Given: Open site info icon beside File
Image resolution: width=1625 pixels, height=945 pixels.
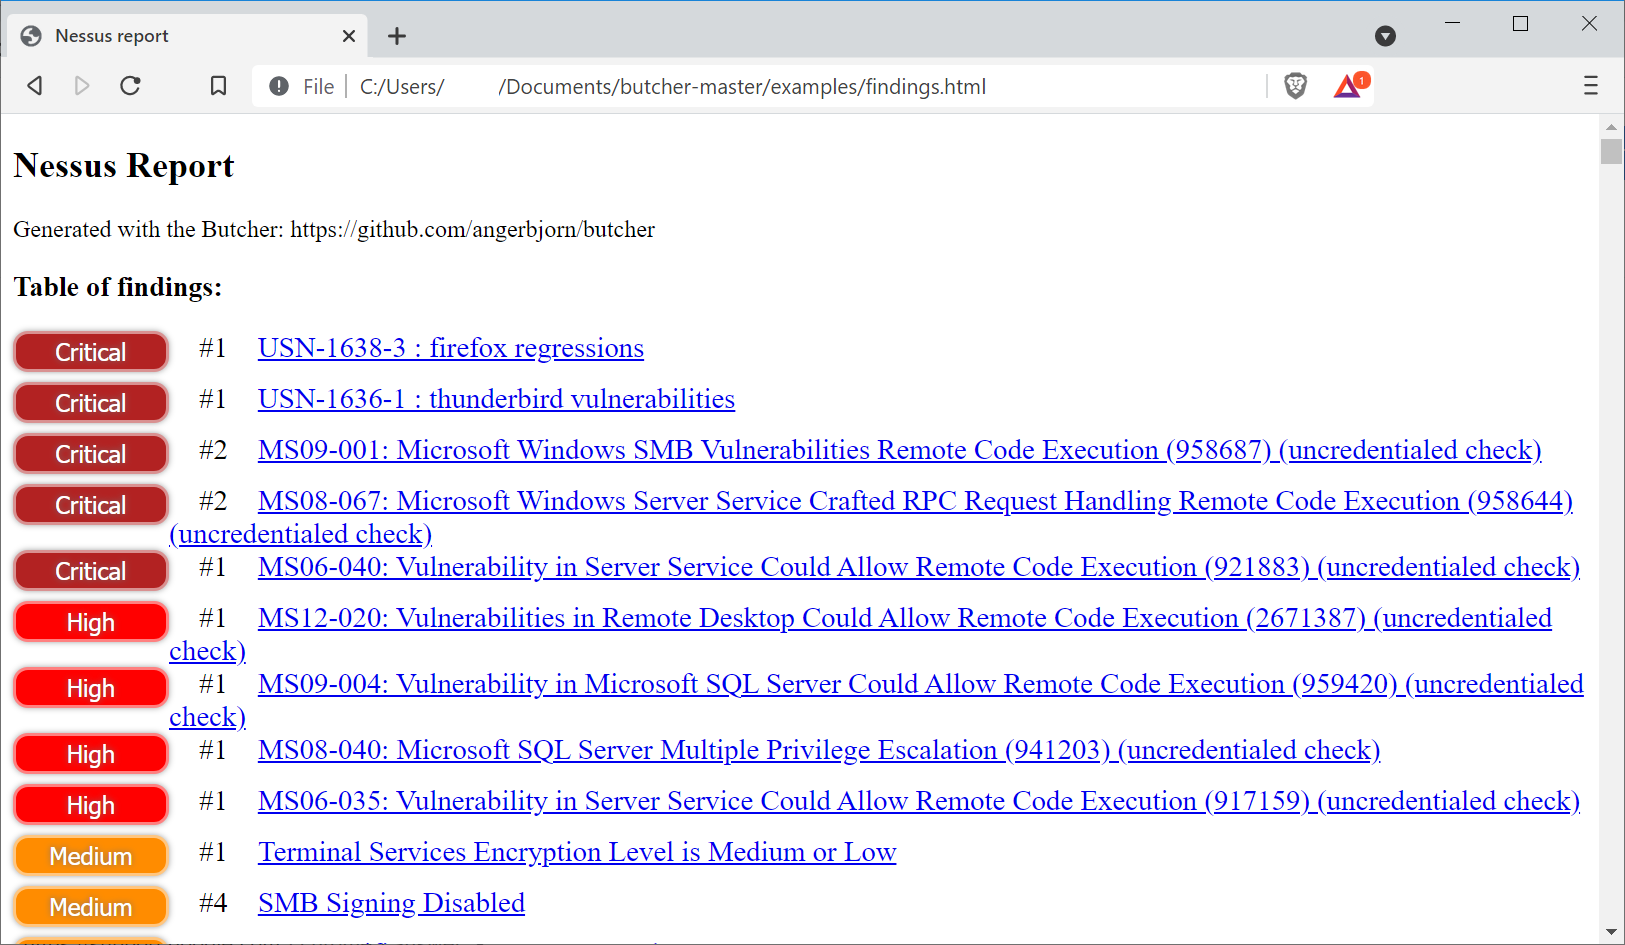Looking at the screenshot, I should point(279,86).
